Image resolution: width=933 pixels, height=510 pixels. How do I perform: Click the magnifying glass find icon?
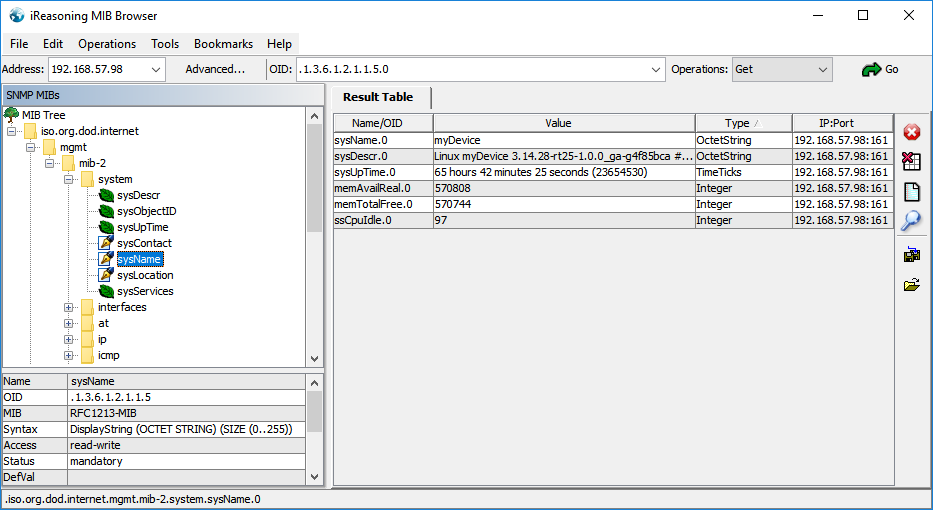pos(911,222)
